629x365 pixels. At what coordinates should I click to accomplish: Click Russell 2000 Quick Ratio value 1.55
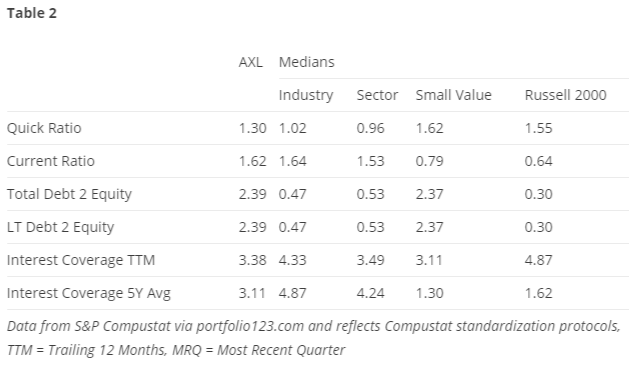(x=538, y=128)
